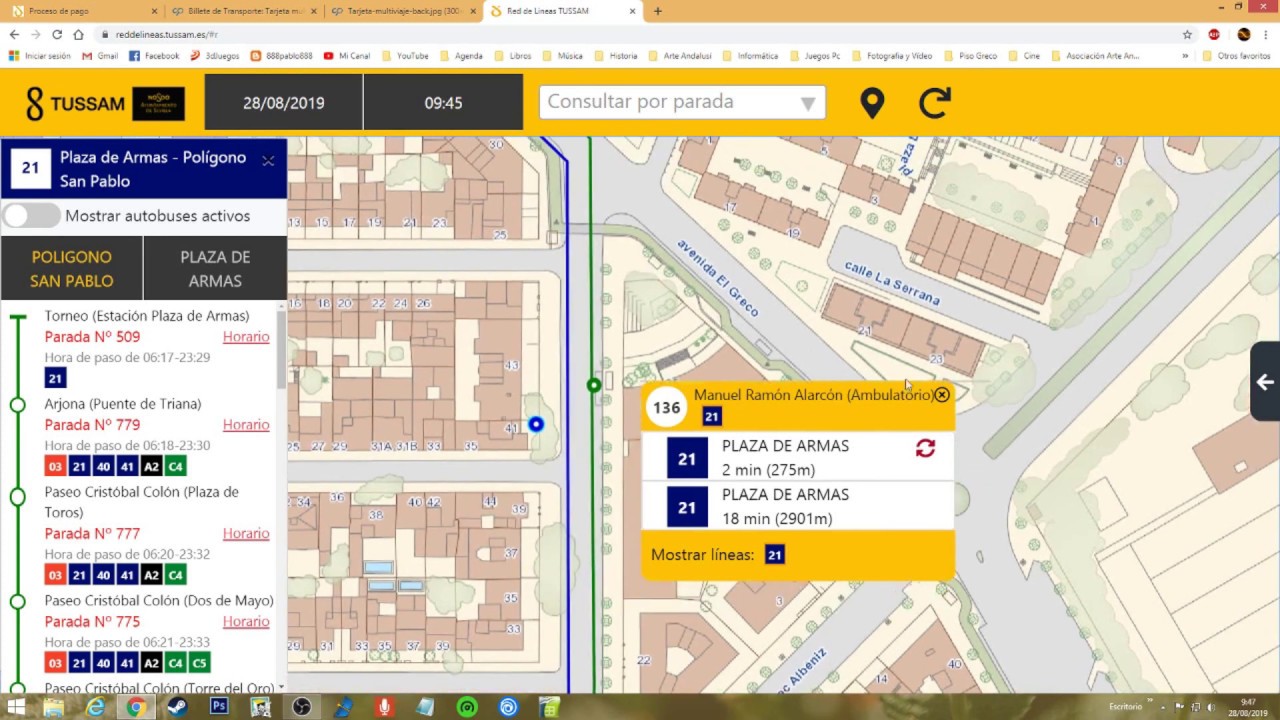
Task: Open the 'Cine' bookmark folder
Action: 1024,56
